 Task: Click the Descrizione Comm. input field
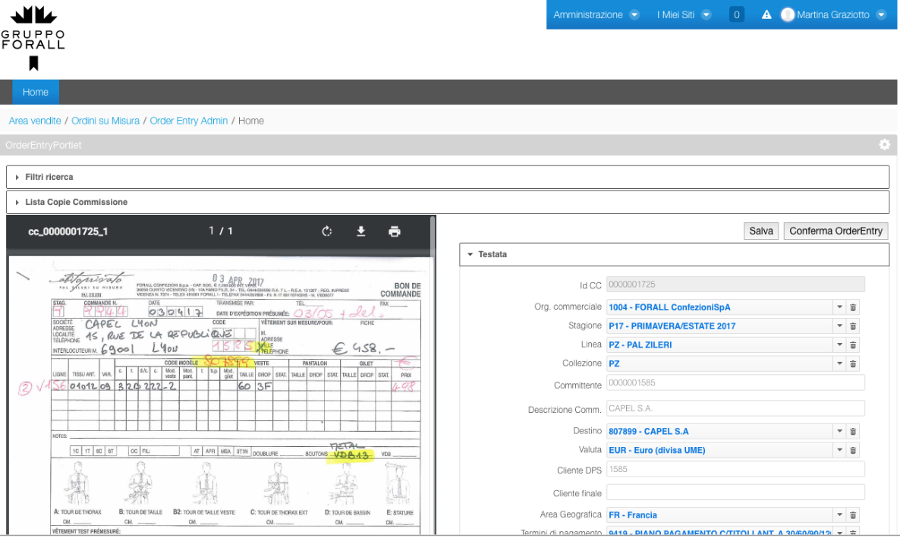[x=735, y=409]
